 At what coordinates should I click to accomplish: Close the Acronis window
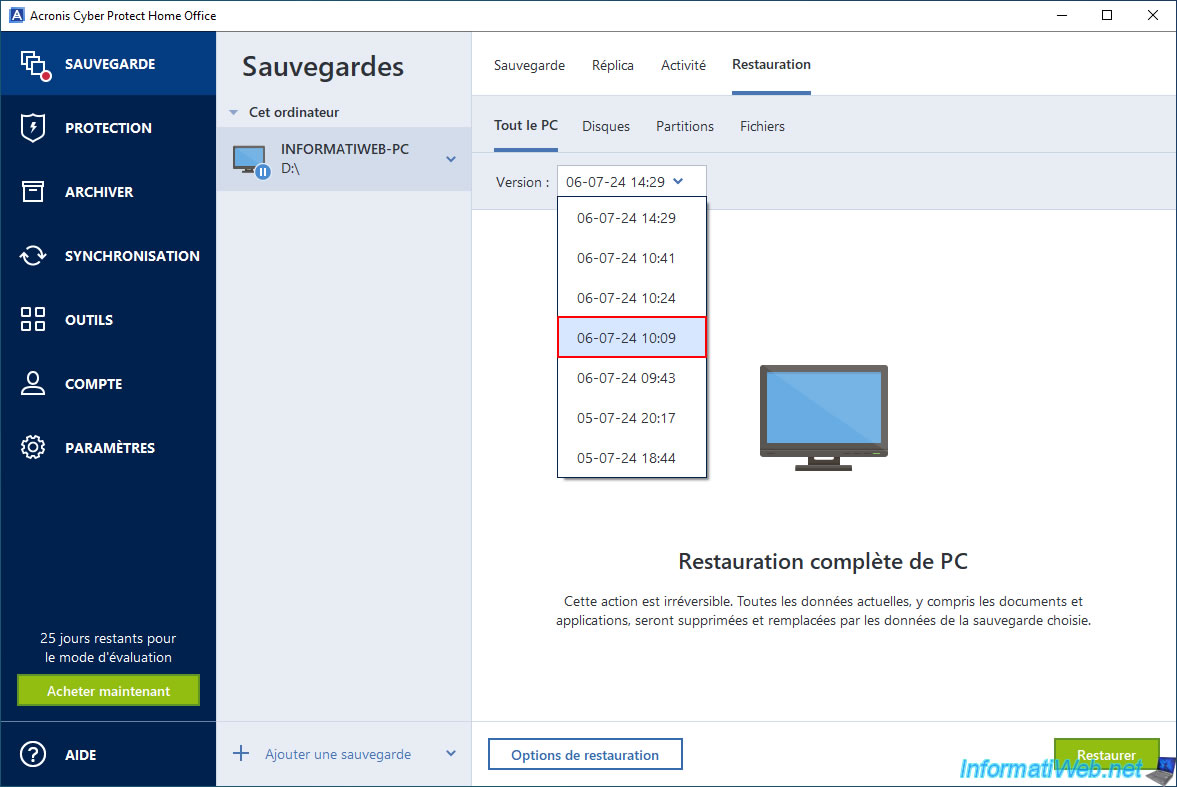[x=1152, y=15]
